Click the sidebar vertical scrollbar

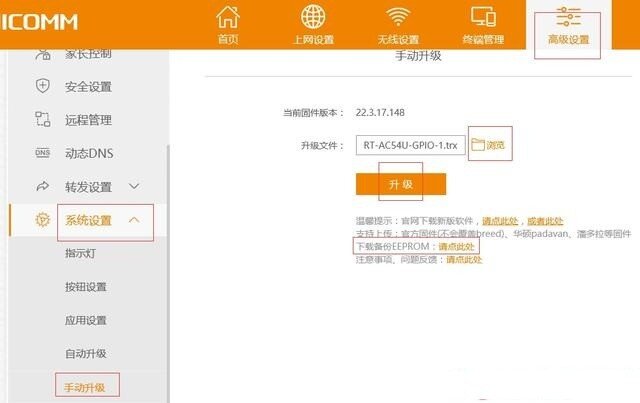click(167, 274)
